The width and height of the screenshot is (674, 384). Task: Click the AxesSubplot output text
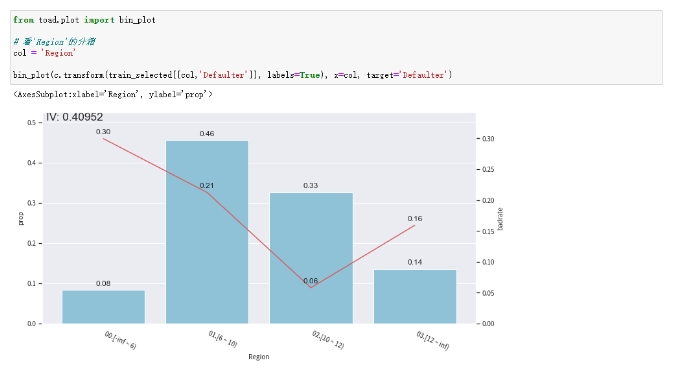[113, 94]
